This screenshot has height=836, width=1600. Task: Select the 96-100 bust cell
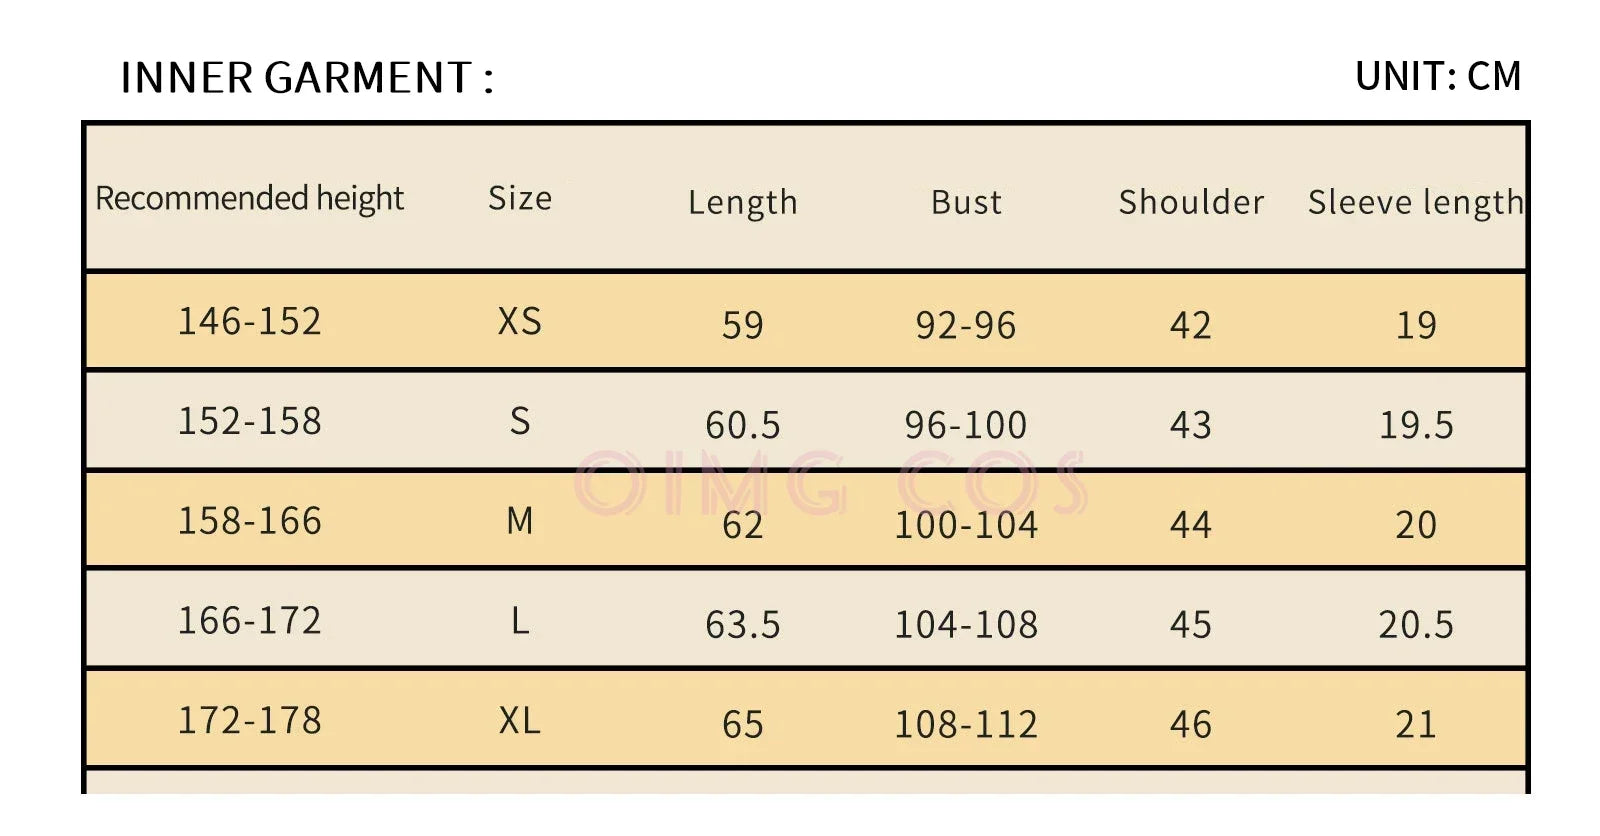965,425
